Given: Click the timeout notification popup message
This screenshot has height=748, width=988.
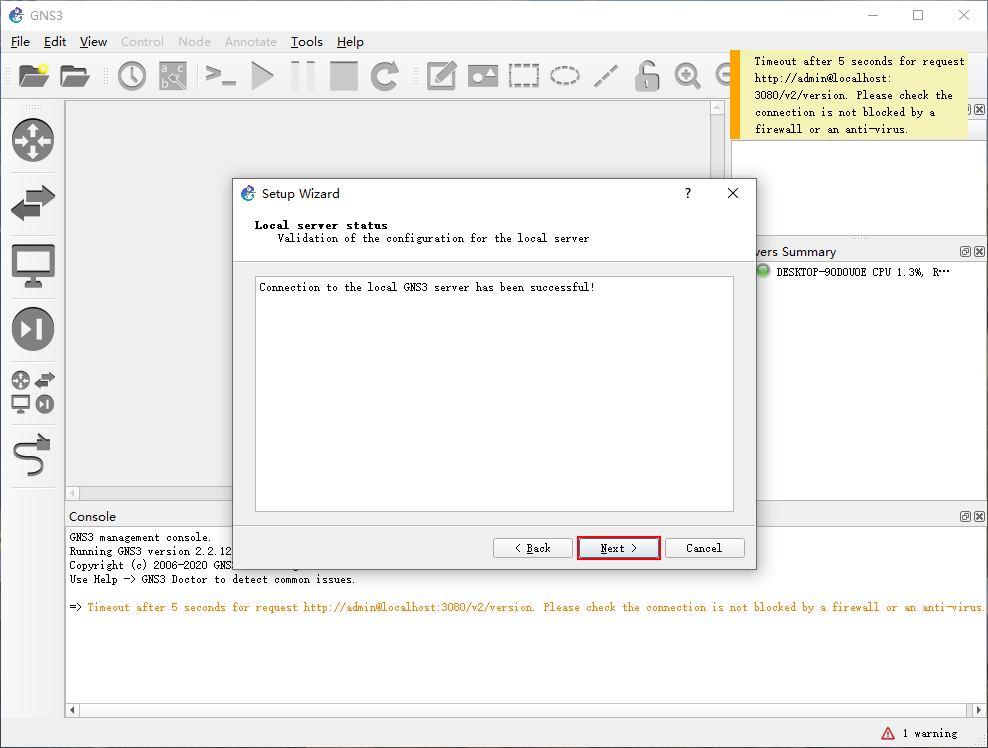Looking at the screenshot, I should click(x=848, y=95).
